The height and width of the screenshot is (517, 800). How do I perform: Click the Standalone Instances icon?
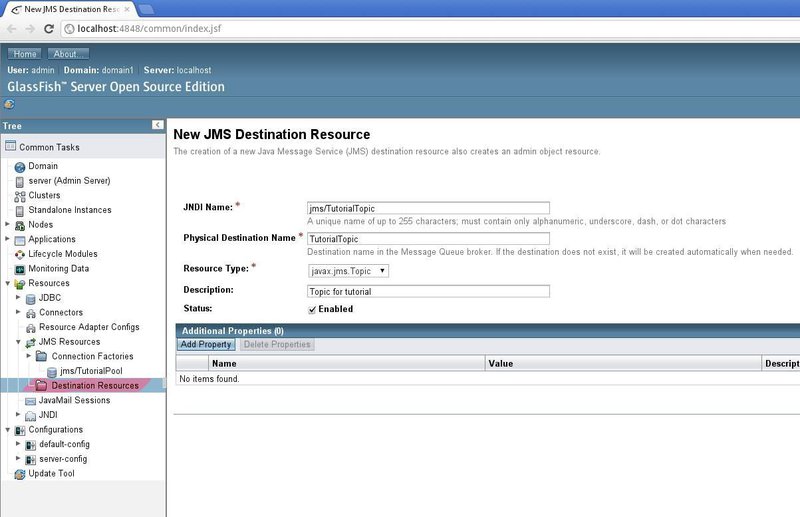pyautogui.click(x=19, y=211)
